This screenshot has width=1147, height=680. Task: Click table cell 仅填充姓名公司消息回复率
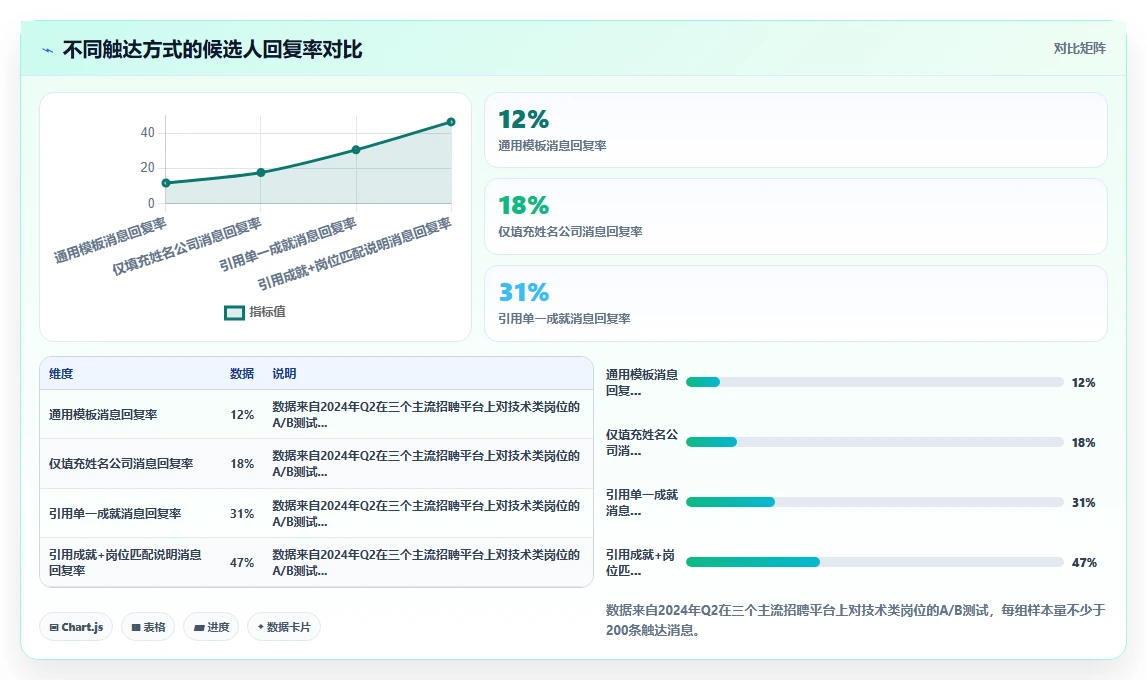(121, 464)
